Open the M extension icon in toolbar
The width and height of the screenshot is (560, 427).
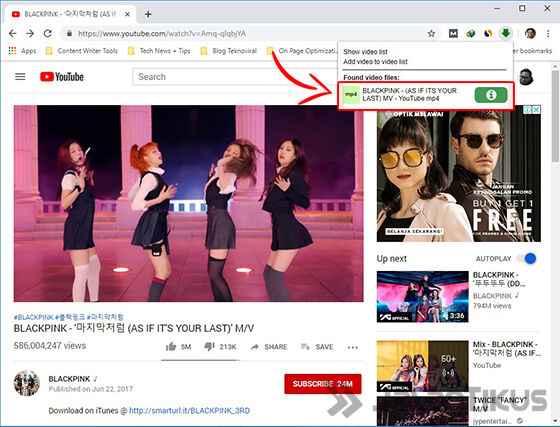point(453,34)
